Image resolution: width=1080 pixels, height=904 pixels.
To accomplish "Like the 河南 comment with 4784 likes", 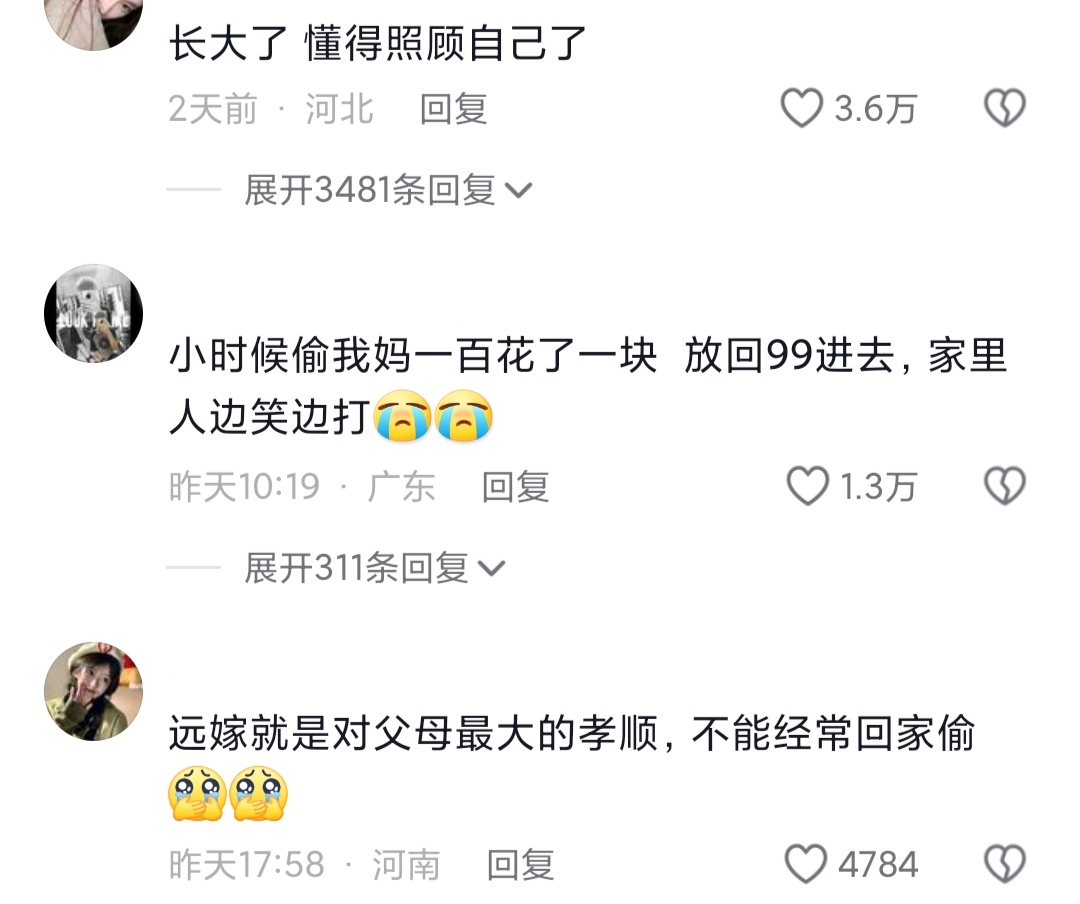I will coord(805,863).
